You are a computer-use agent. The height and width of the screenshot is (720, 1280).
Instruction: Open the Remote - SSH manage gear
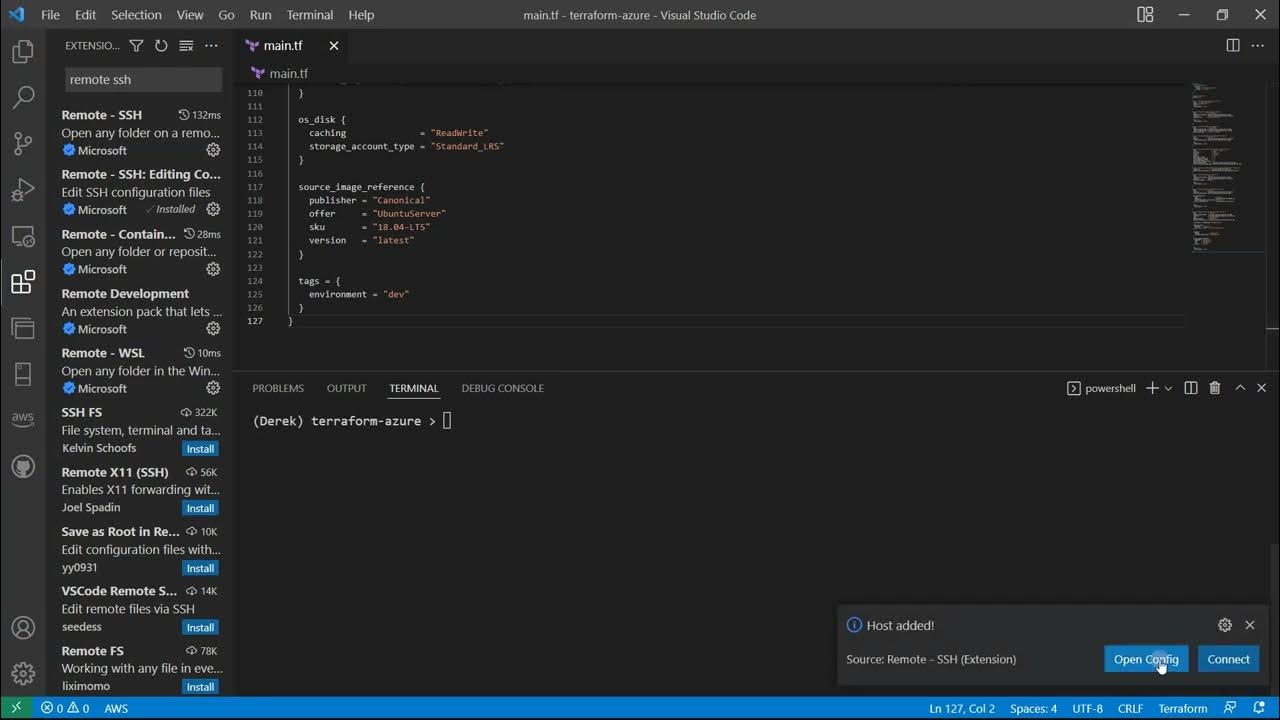coord(213,150)
